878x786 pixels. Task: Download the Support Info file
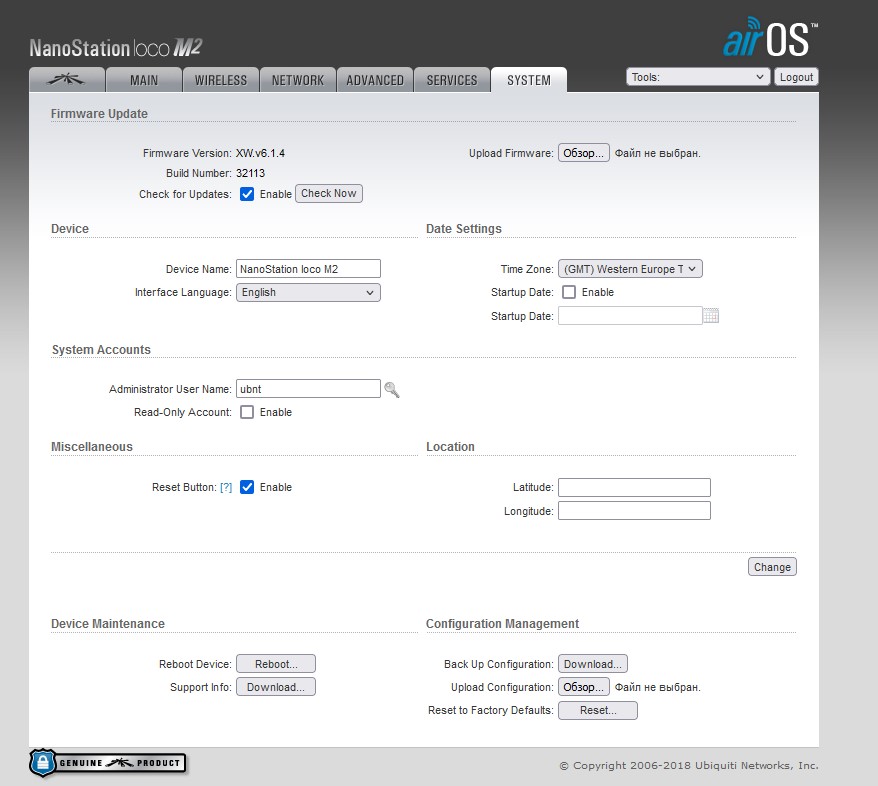[276, 687]
